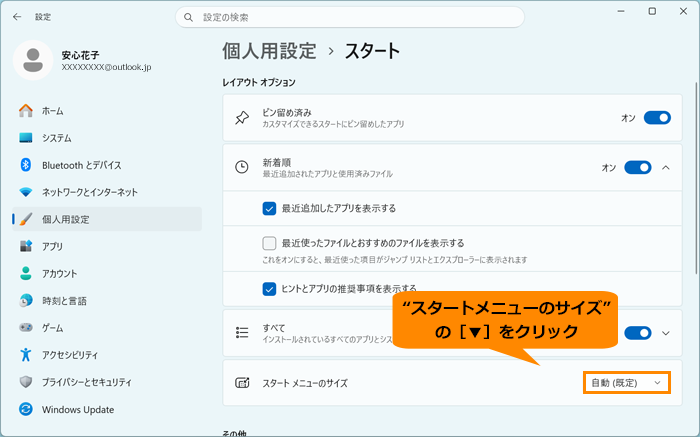Screen dimensions: 700x437
Task: Click the ホーム house icon
Action: tap(26, 111)
